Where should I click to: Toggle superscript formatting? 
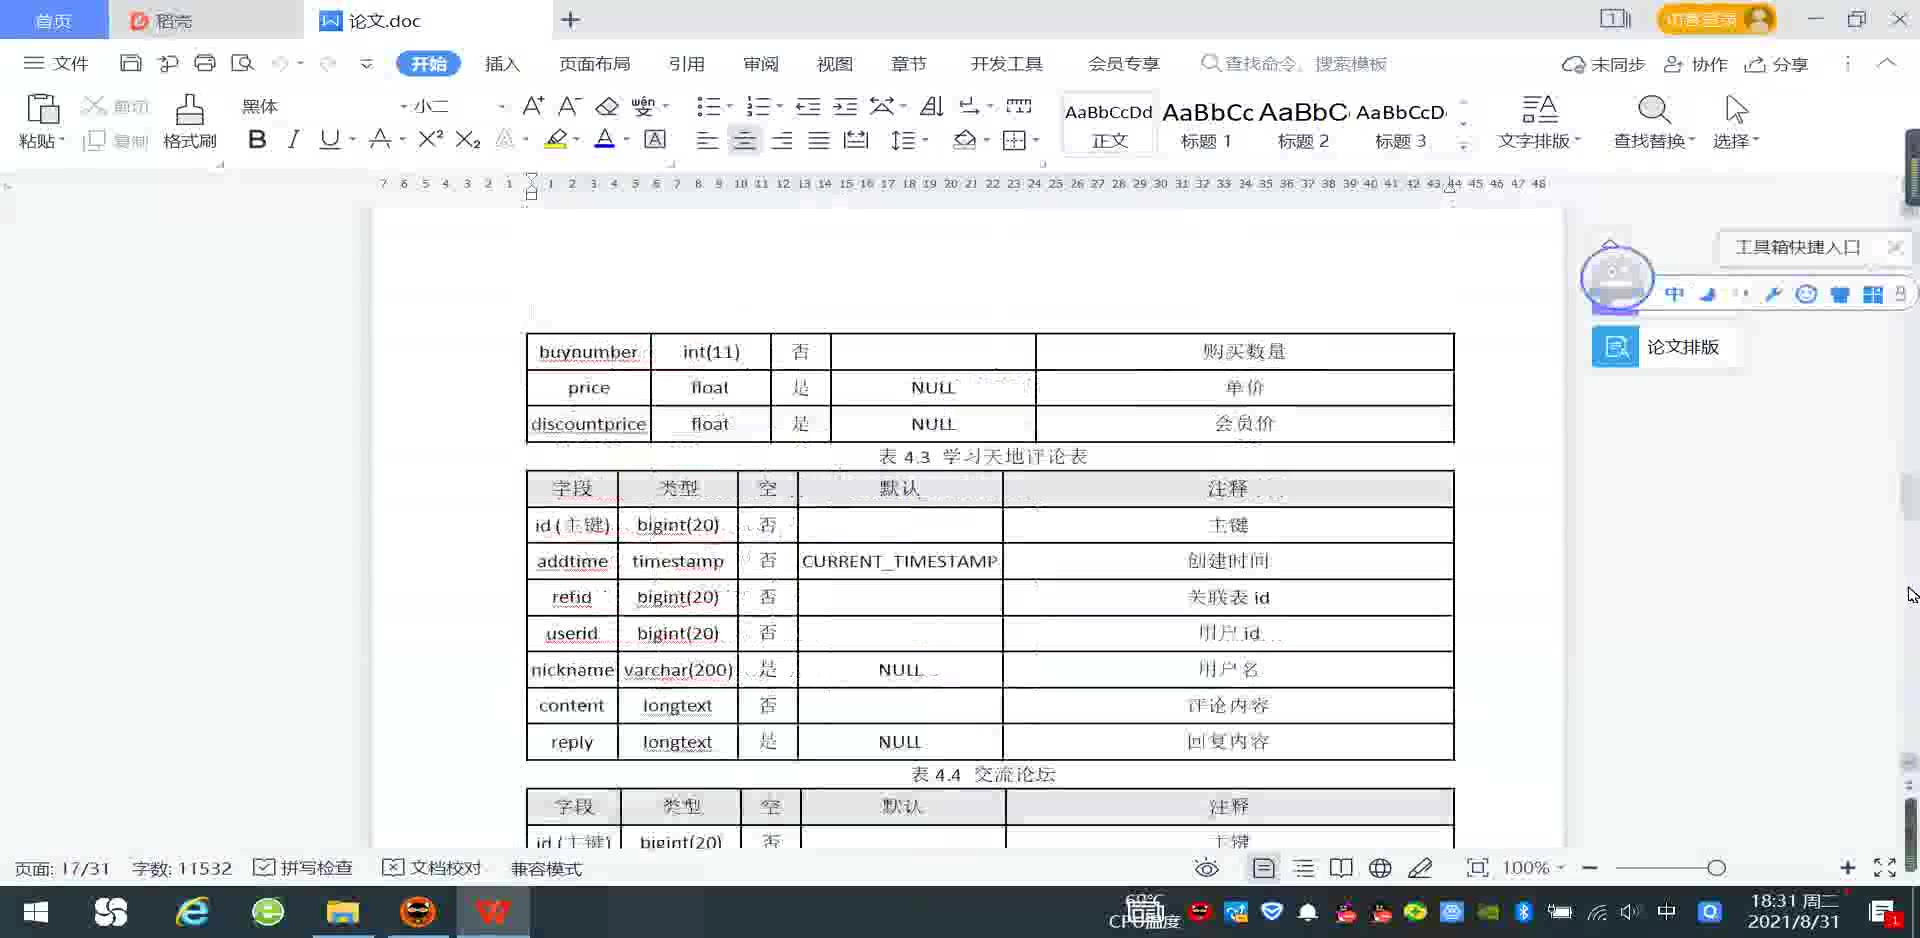pyautogui.click(x=431, y=139)
